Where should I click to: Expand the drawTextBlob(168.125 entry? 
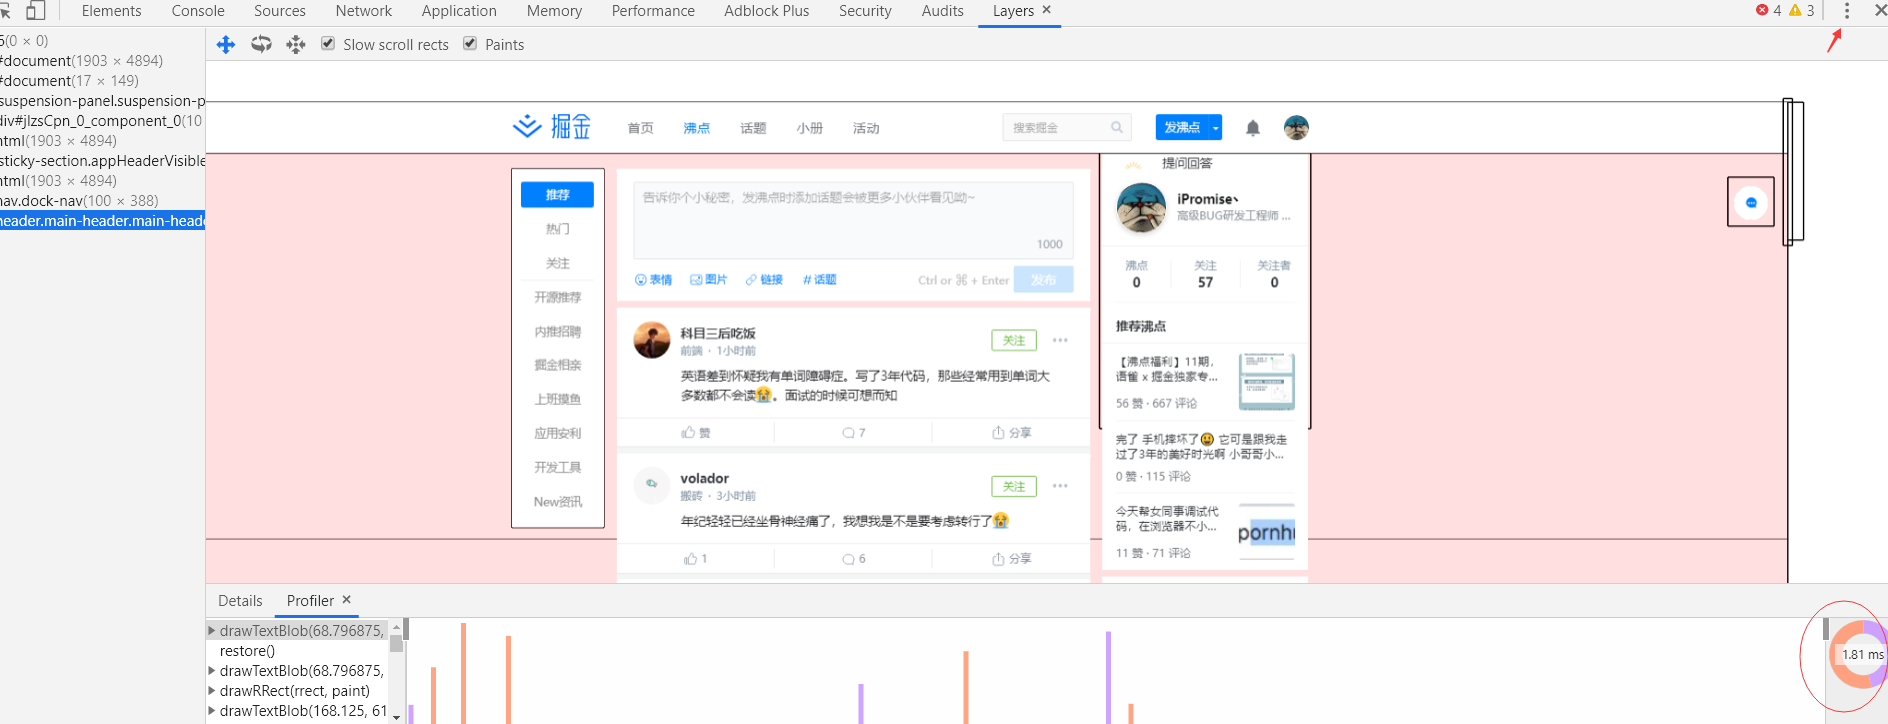click(211, 711)
